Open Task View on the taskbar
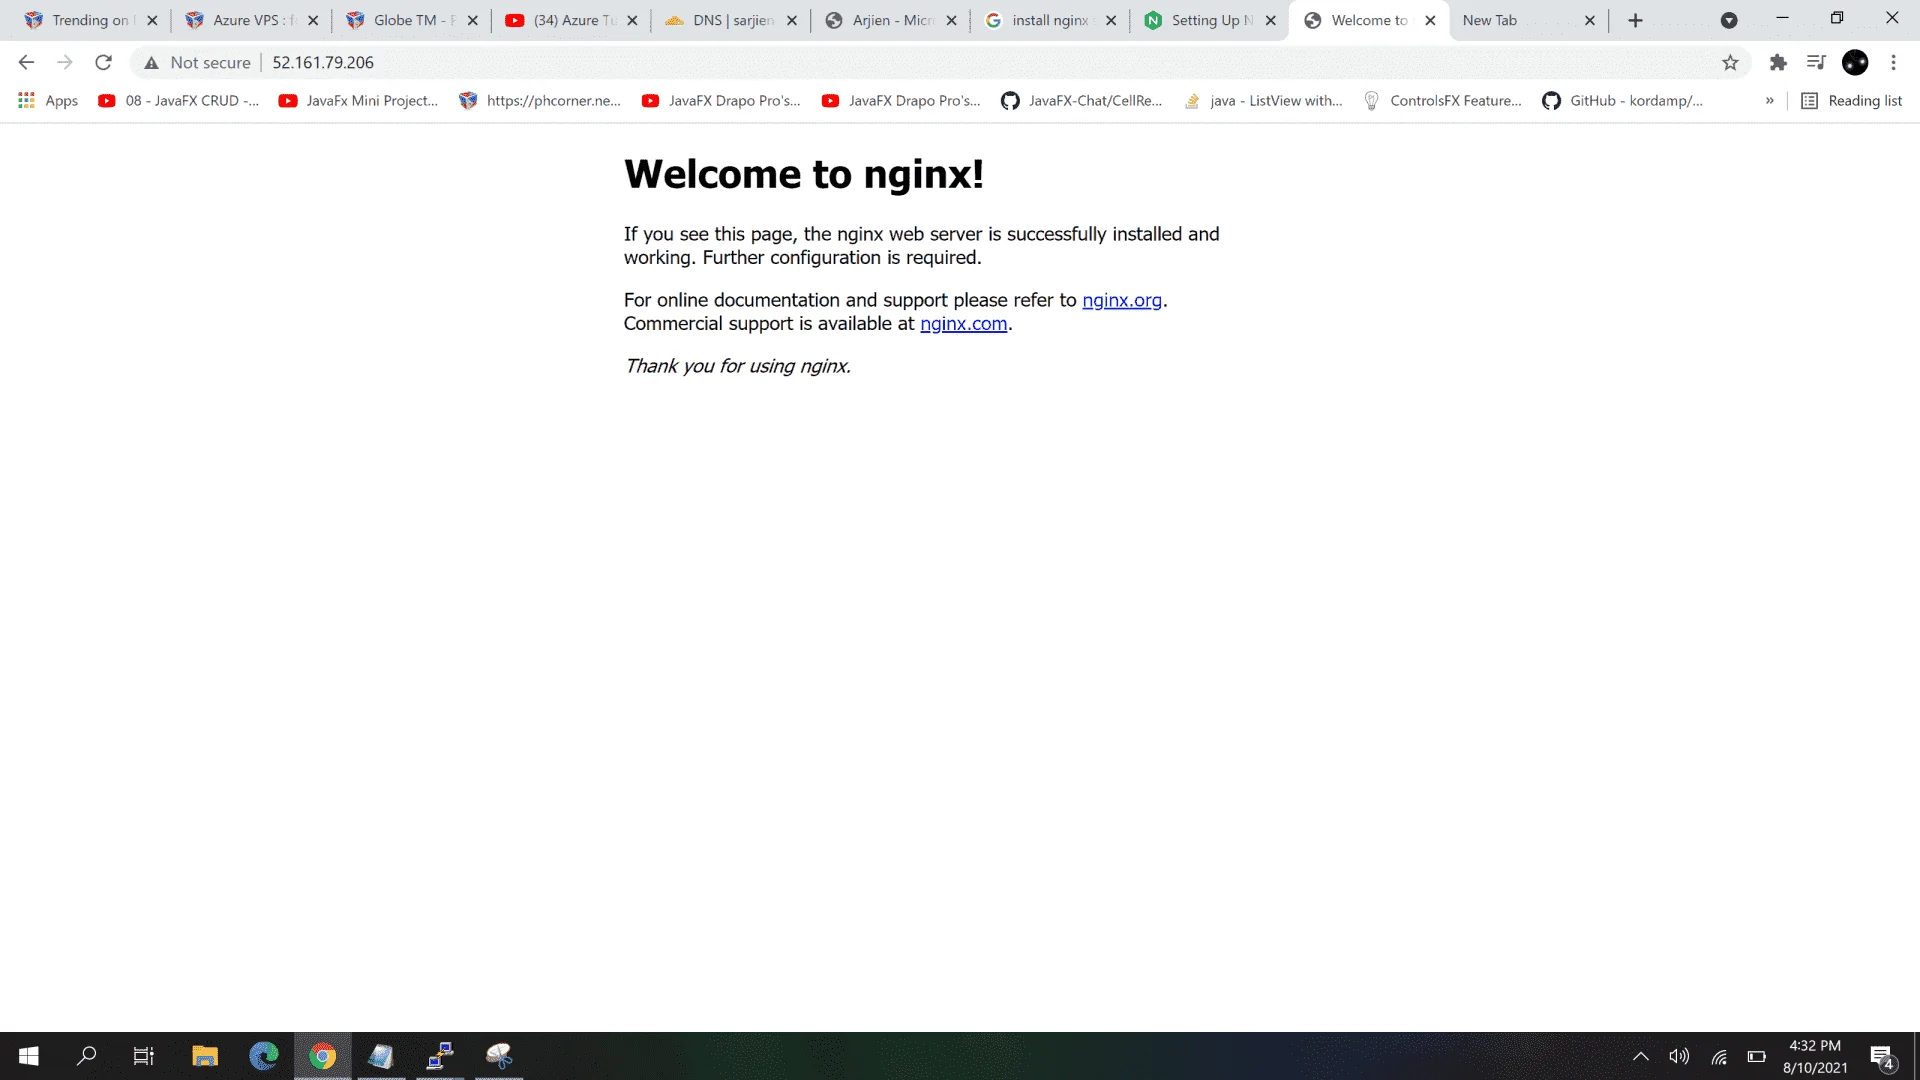 (144, 1056)
